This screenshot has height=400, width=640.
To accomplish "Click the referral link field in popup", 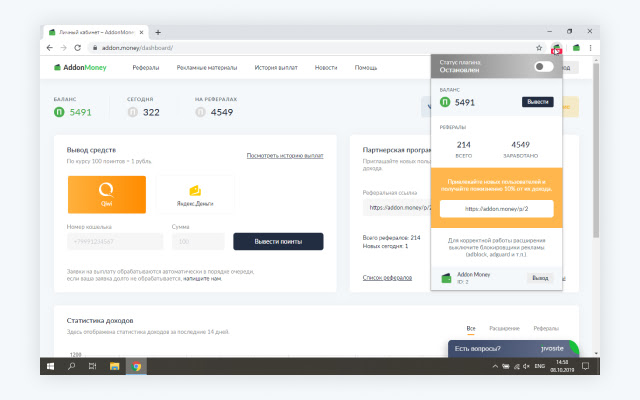I will click(x=496, y=208).
